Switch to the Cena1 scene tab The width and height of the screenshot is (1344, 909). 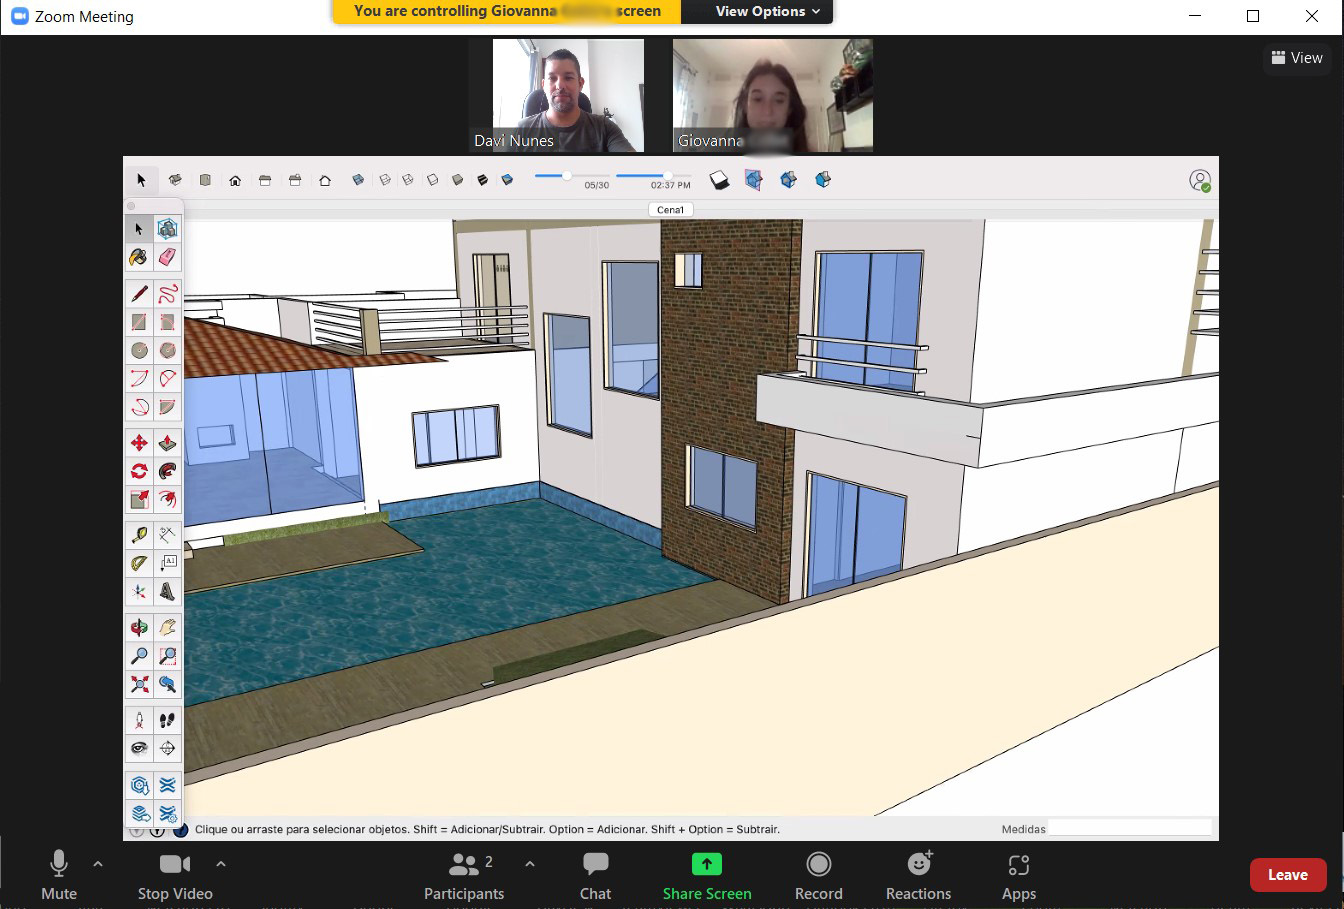[x=670, y=209]
